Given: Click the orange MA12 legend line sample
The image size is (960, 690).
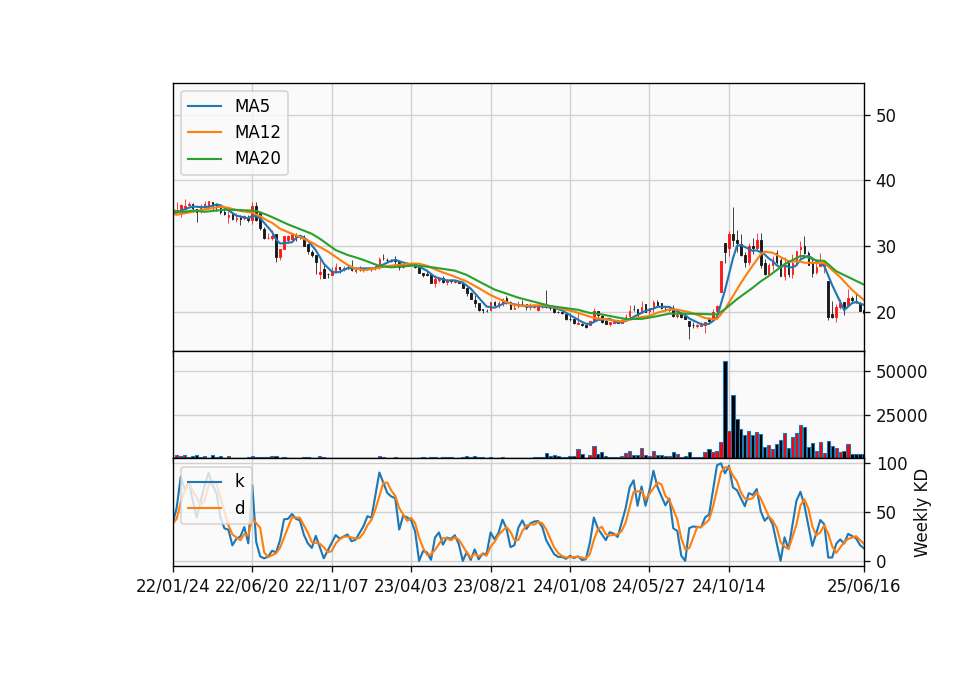Looking at the screenshot, I should tap(204, 132).
